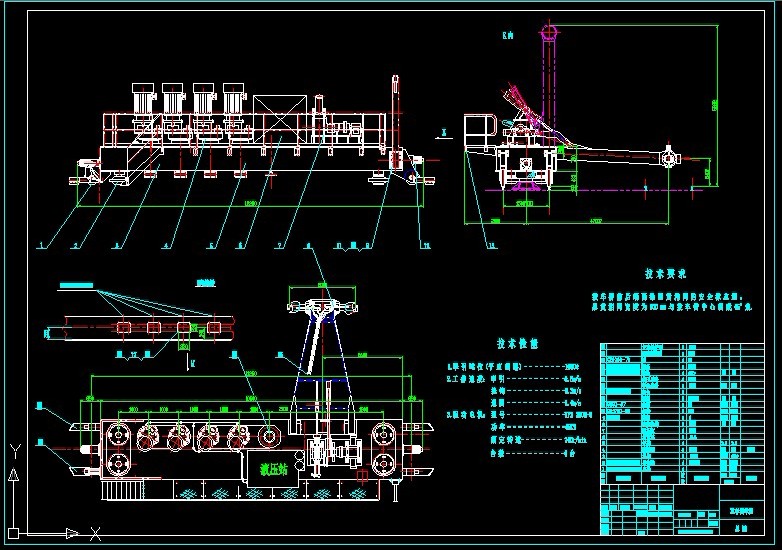
Task: Select the cyan bar label above detail view
Action: point(76,286)
